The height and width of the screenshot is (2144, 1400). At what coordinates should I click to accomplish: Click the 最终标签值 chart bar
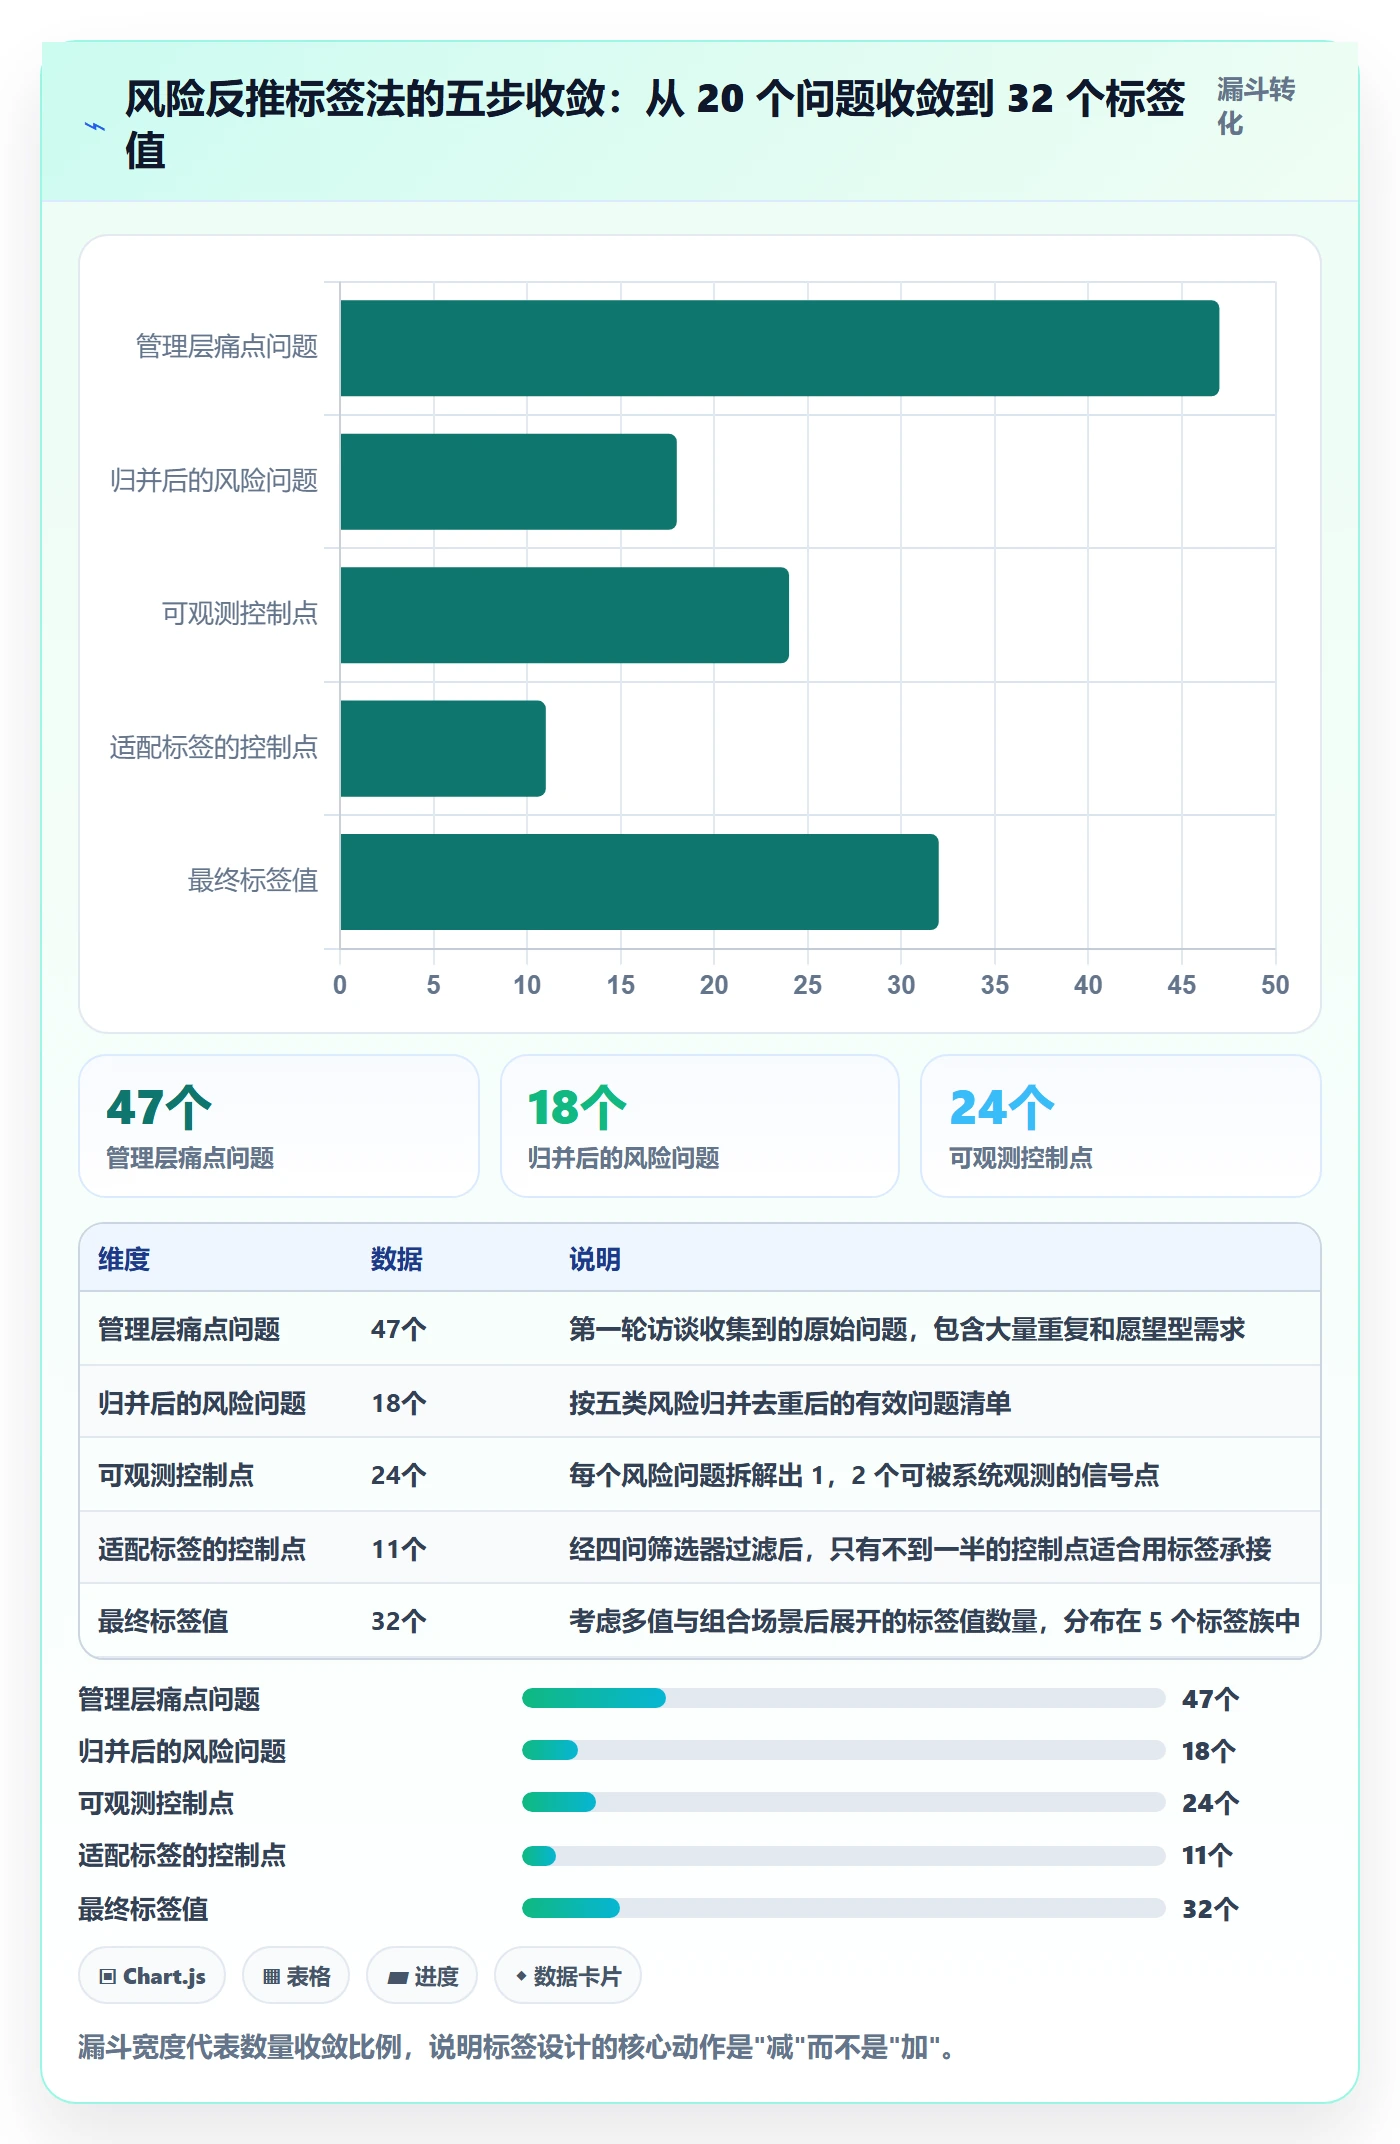pyautogui.click(x=640, y=882)
